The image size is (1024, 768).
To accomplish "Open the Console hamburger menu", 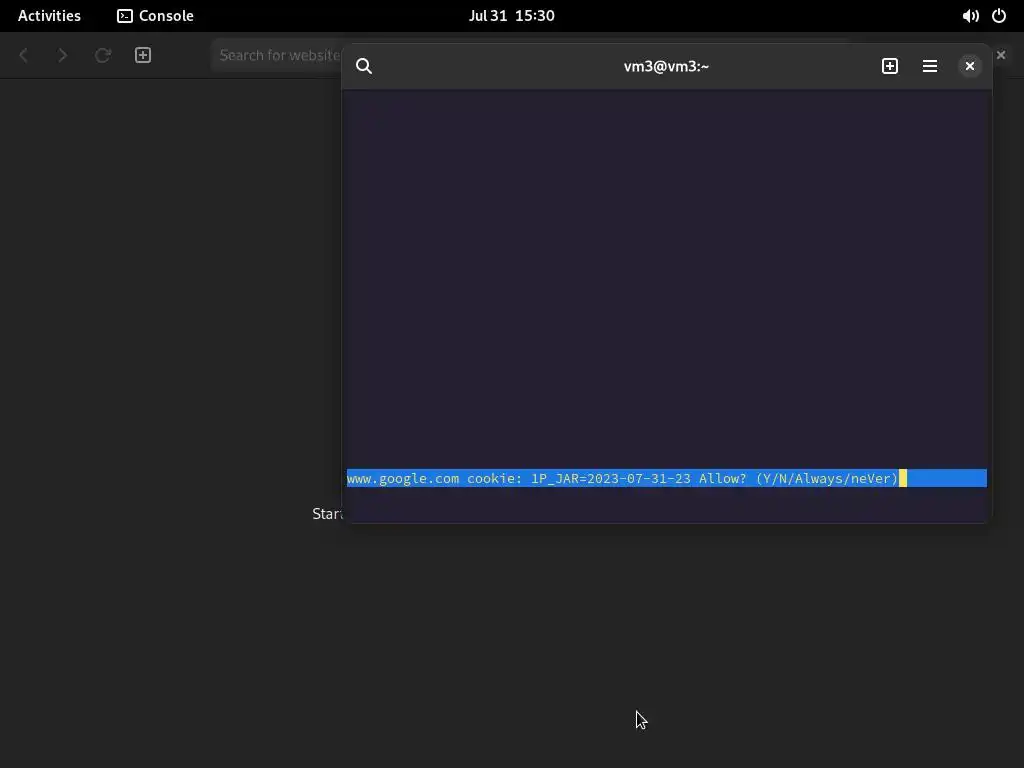I will [930, 66].
